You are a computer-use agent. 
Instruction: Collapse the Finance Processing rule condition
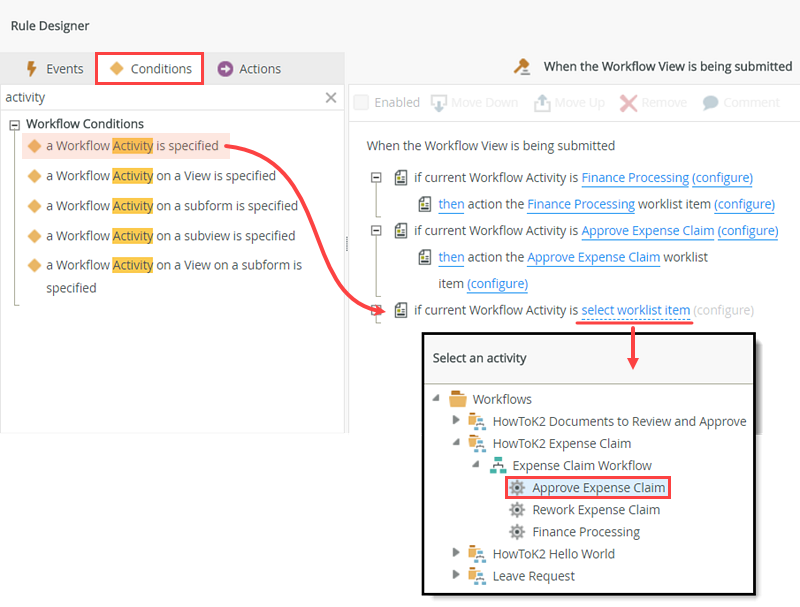[x=376, y=178]
